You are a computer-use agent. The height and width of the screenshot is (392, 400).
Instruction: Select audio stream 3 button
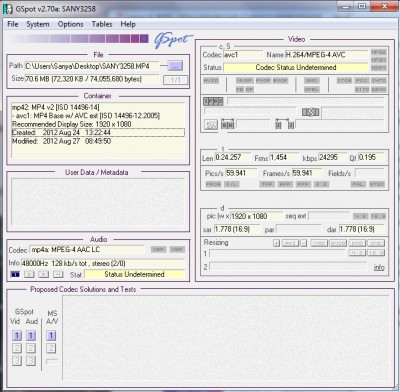43,274
